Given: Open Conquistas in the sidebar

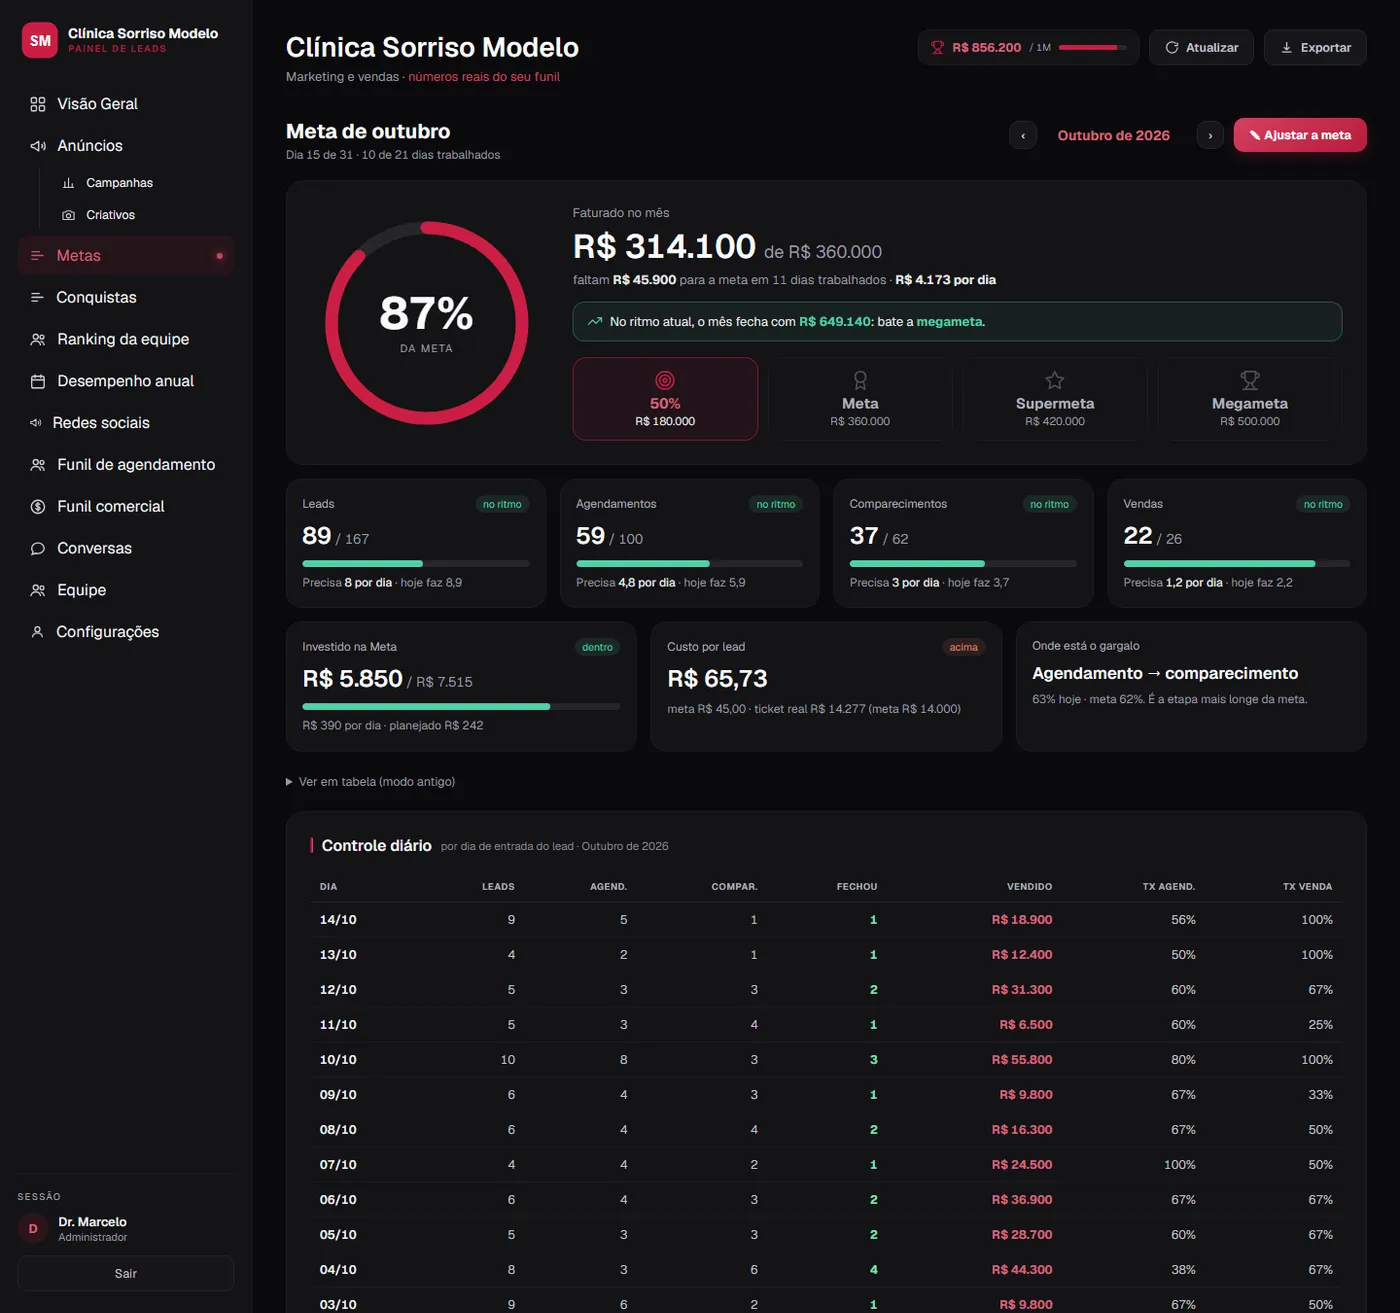Looking at the screenshot, I should tap(126, 298).
